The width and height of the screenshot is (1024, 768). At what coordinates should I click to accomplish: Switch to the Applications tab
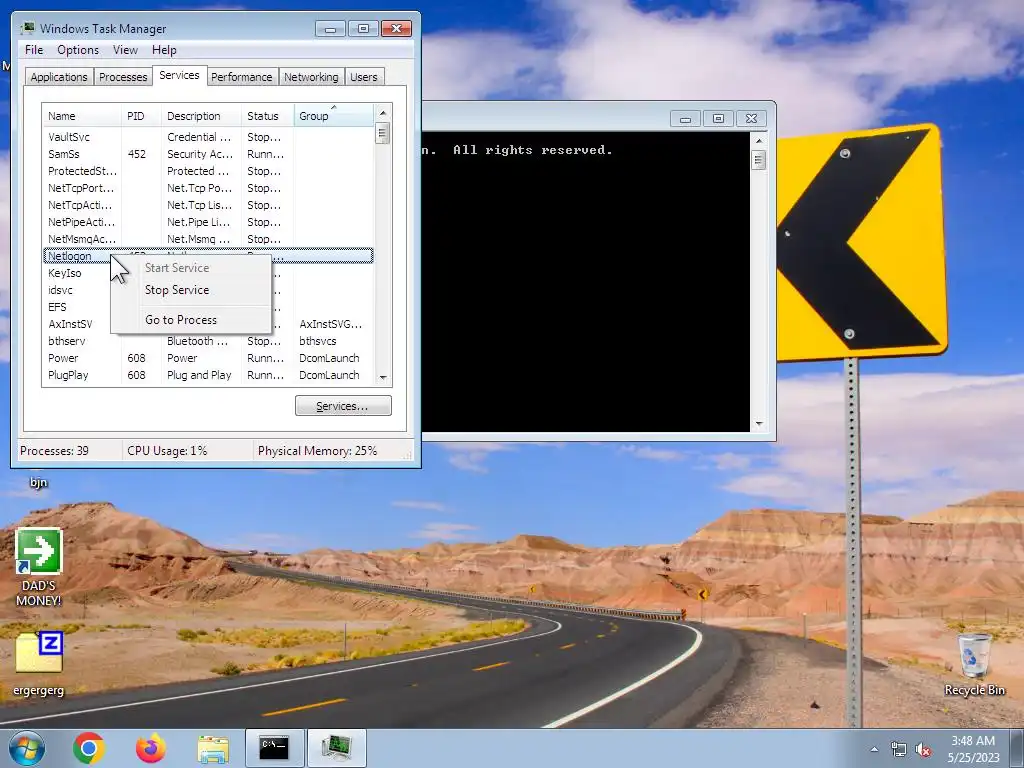pyautogui.click(x=59, y=76)
